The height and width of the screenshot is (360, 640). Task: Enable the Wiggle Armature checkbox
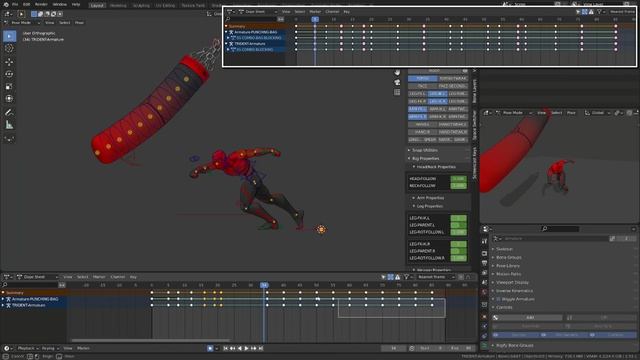click(499, 299)
